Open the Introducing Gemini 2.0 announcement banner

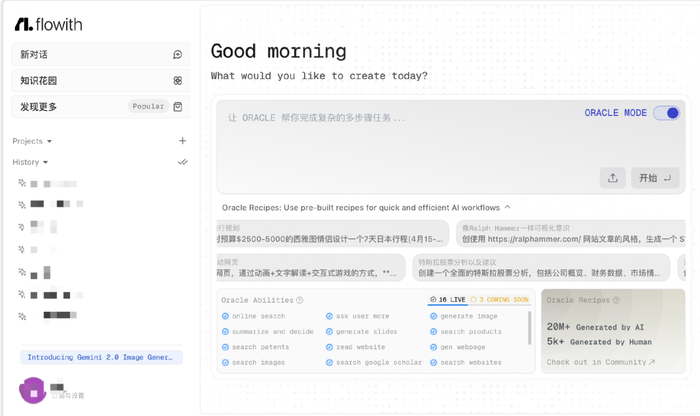pos(100,357)
